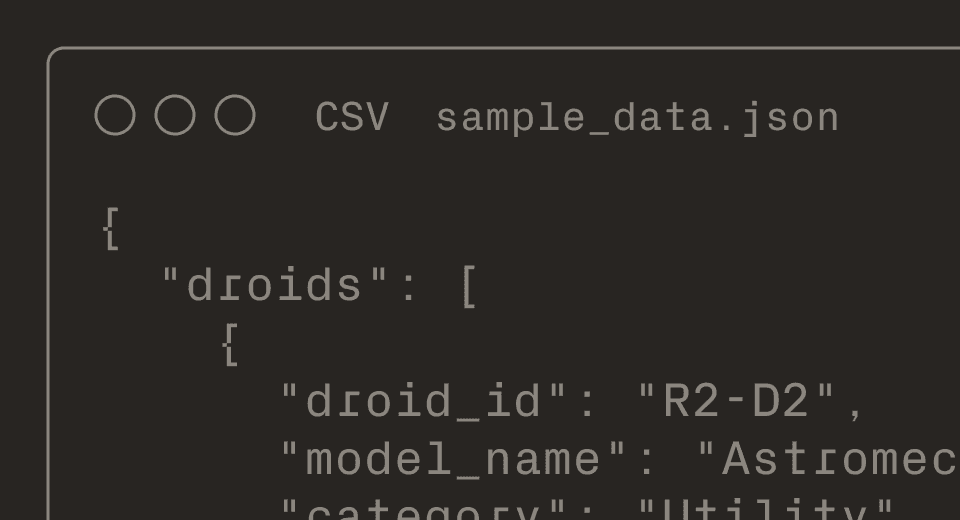Click the colon after "droid_id"
This screenshot has width=960, height=520.
(587, 404)
